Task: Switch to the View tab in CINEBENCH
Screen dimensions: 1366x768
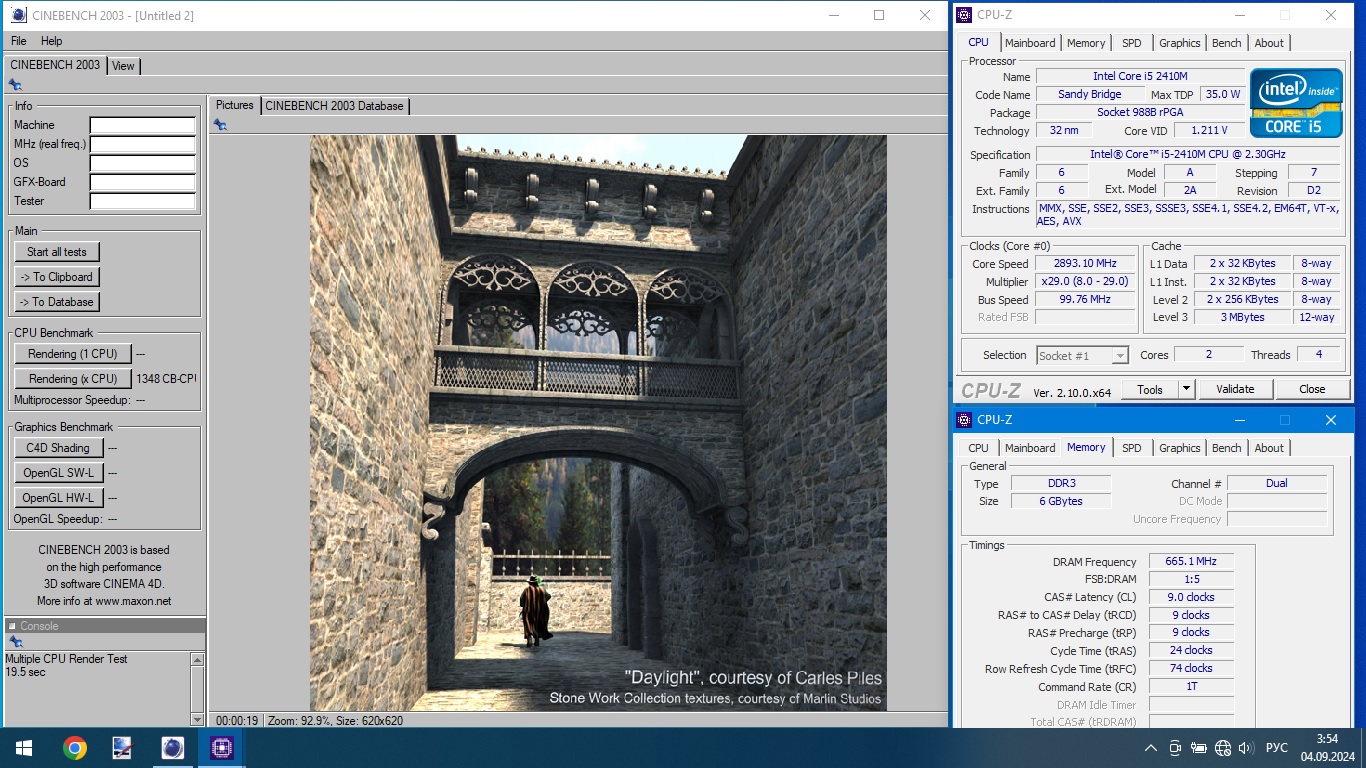Action: coord(123,66)
